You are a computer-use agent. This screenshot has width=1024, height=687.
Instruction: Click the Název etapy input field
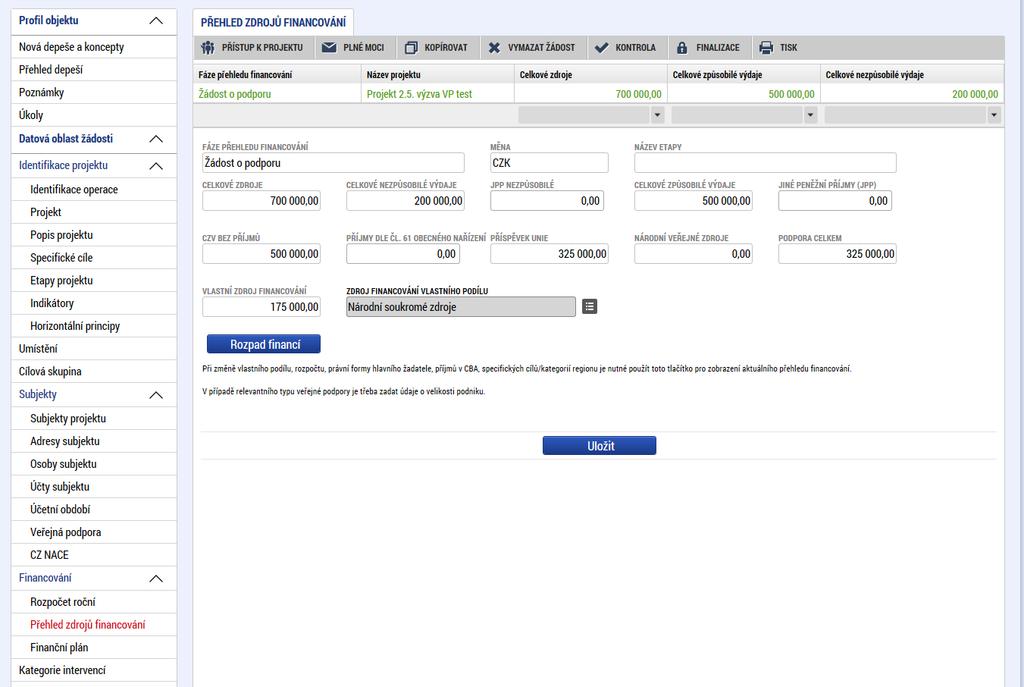(765, 163)
